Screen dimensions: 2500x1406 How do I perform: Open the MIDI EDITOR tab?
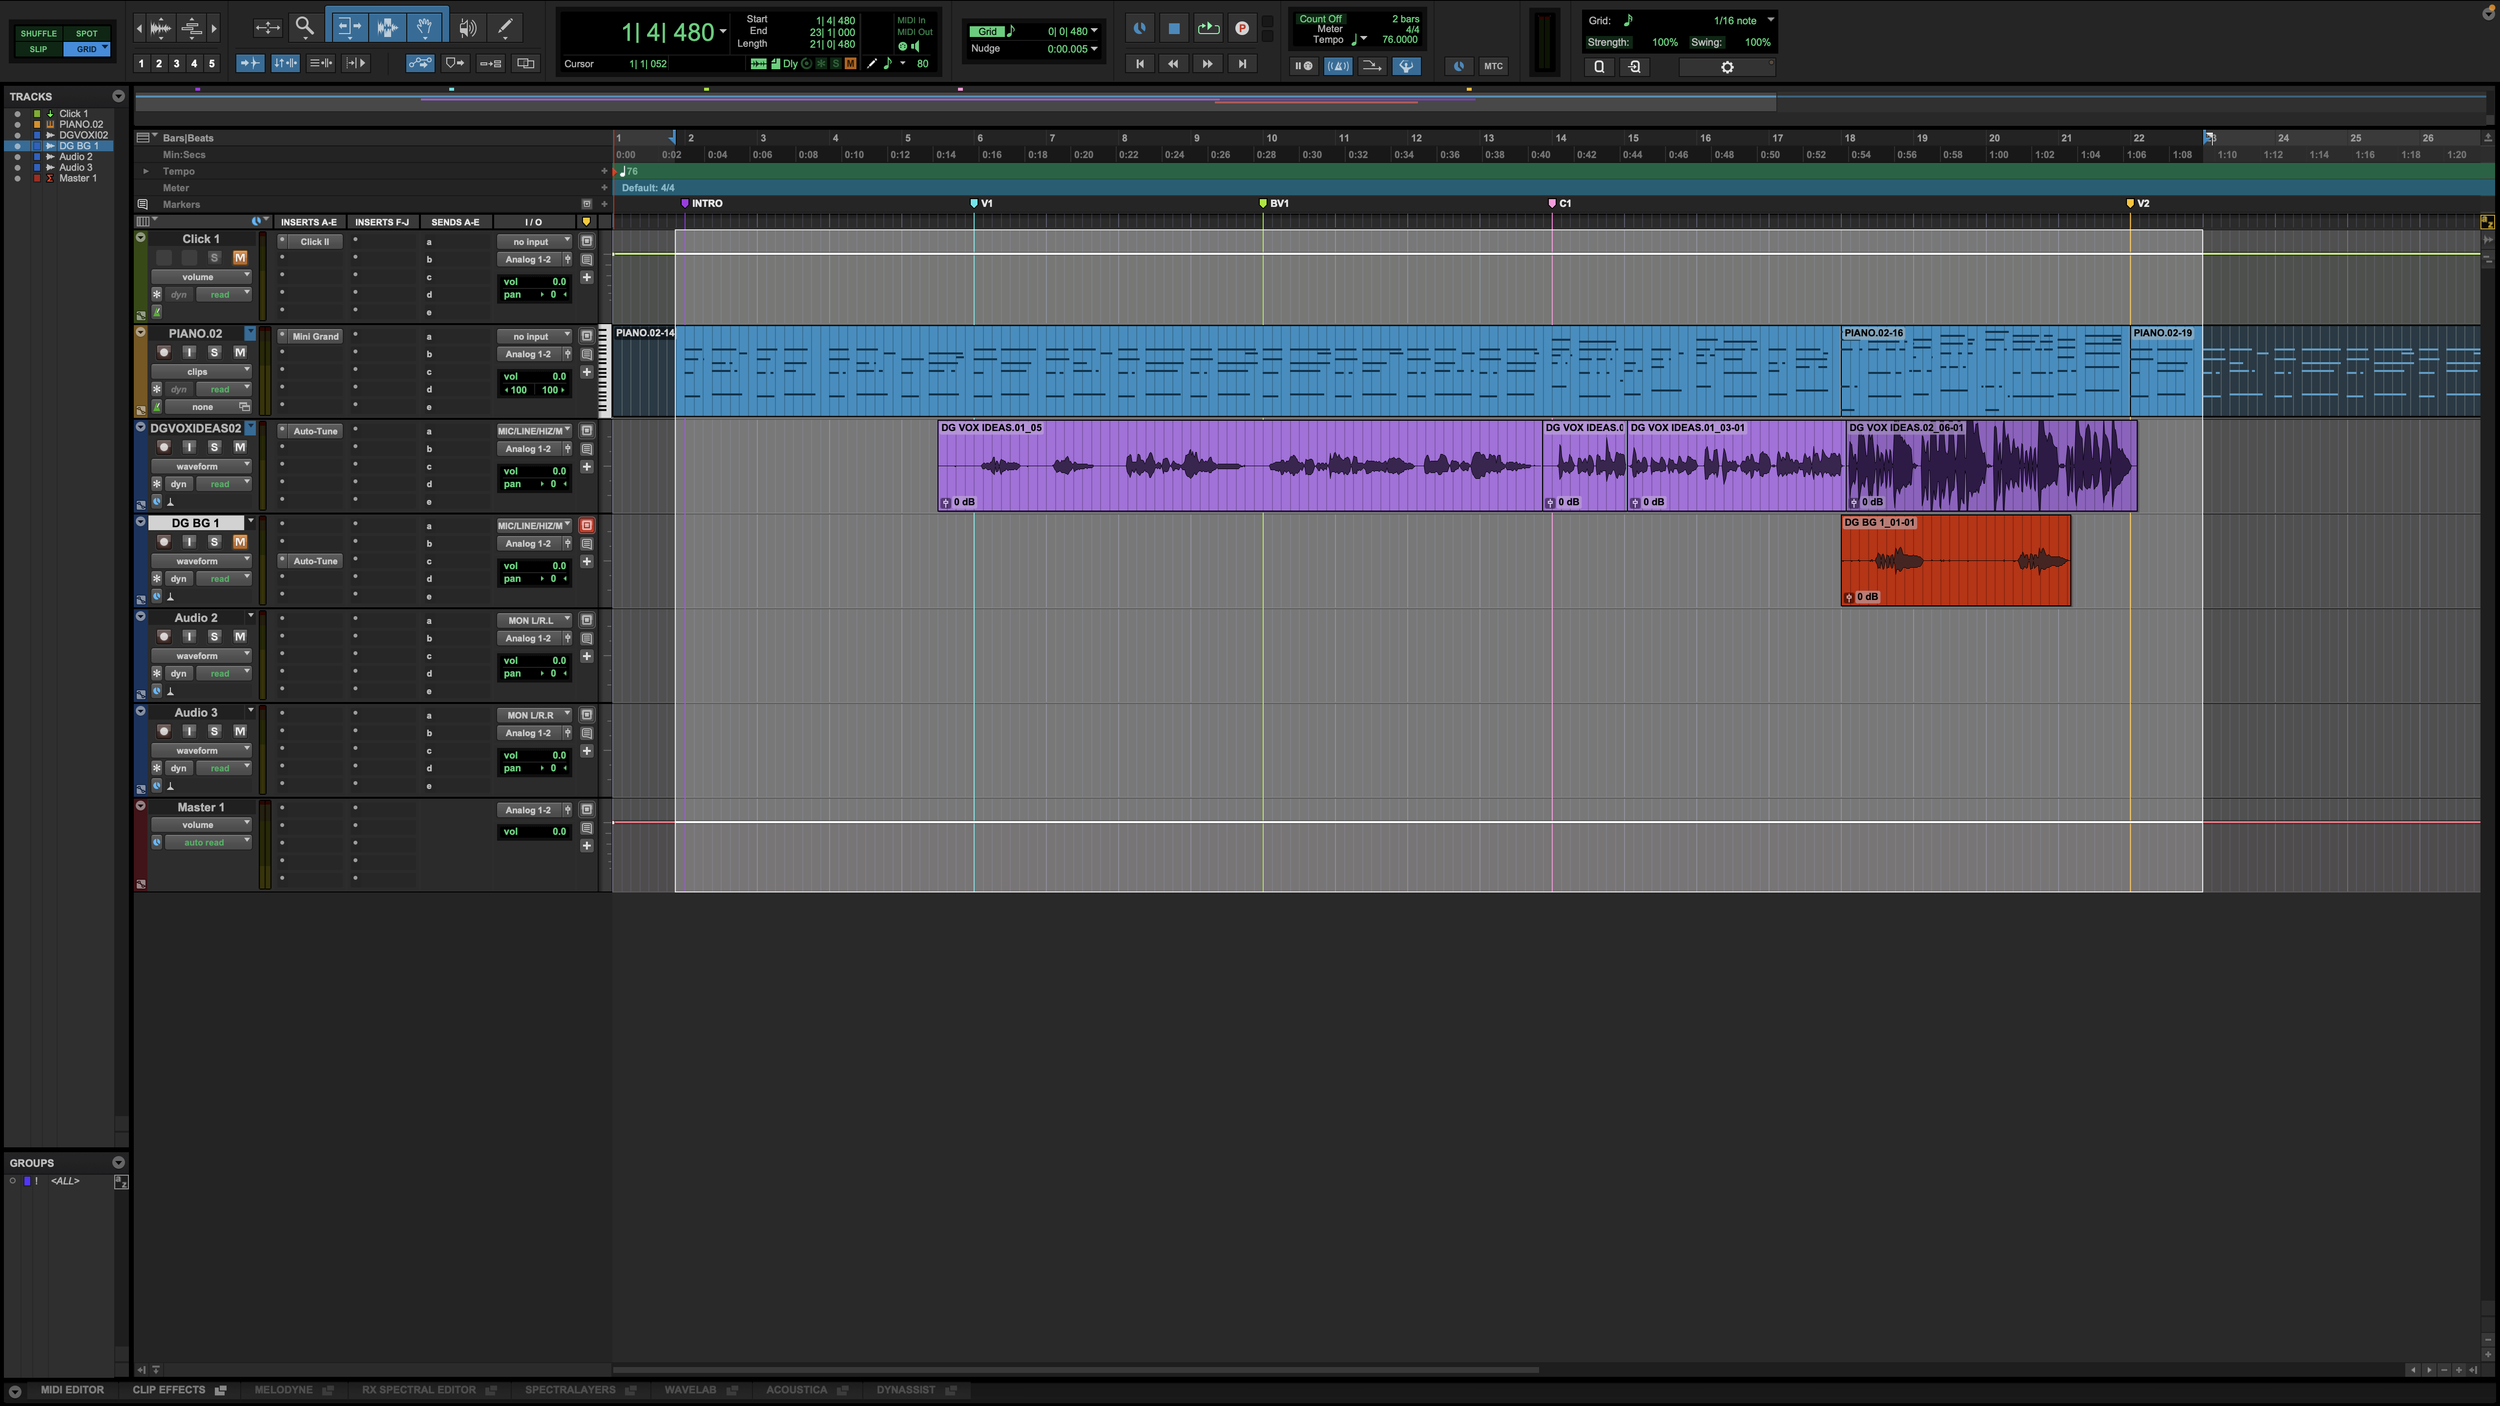coord(72,1390)
